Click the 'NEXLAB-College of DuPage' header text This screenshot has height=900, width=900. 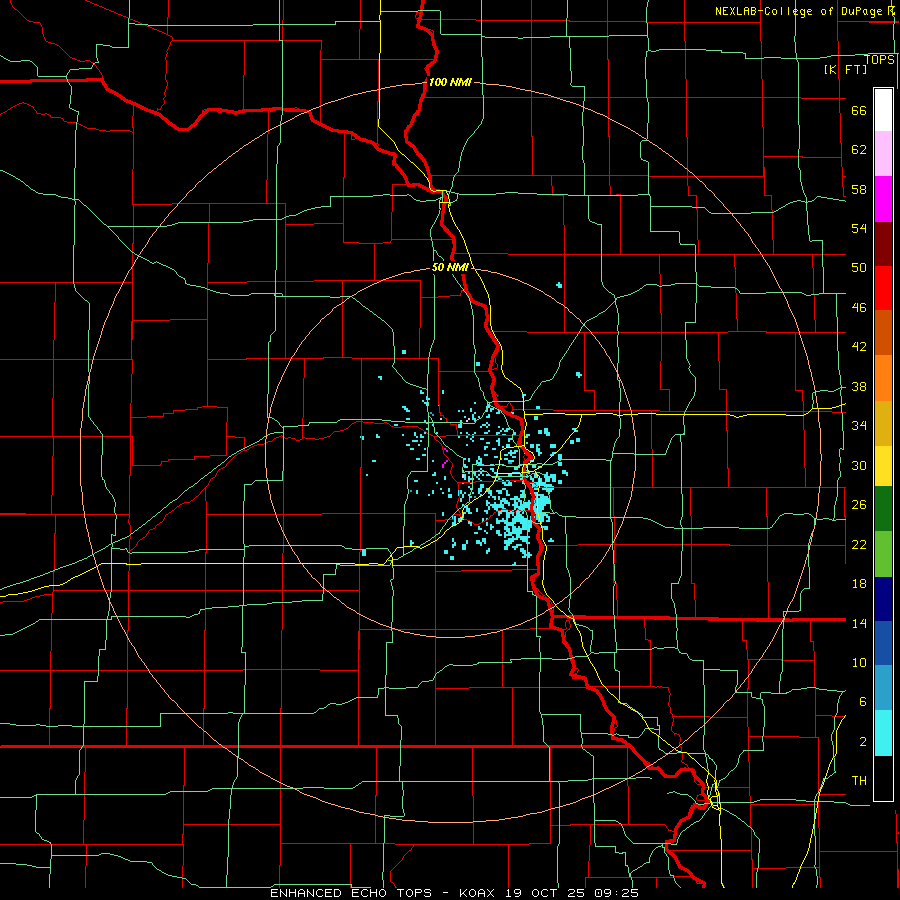pos(799,11)
